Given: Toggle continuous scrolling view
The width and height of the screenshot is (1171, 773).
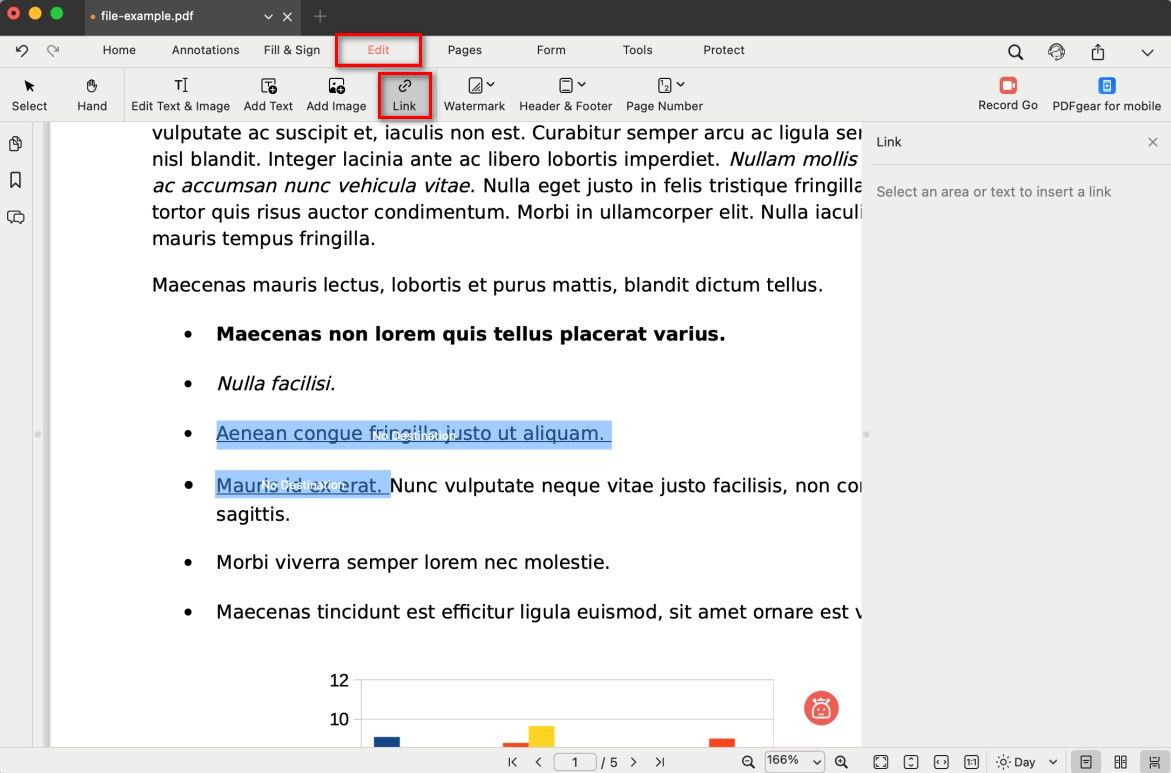Looking at the screenshot, I should point(1154,762).
